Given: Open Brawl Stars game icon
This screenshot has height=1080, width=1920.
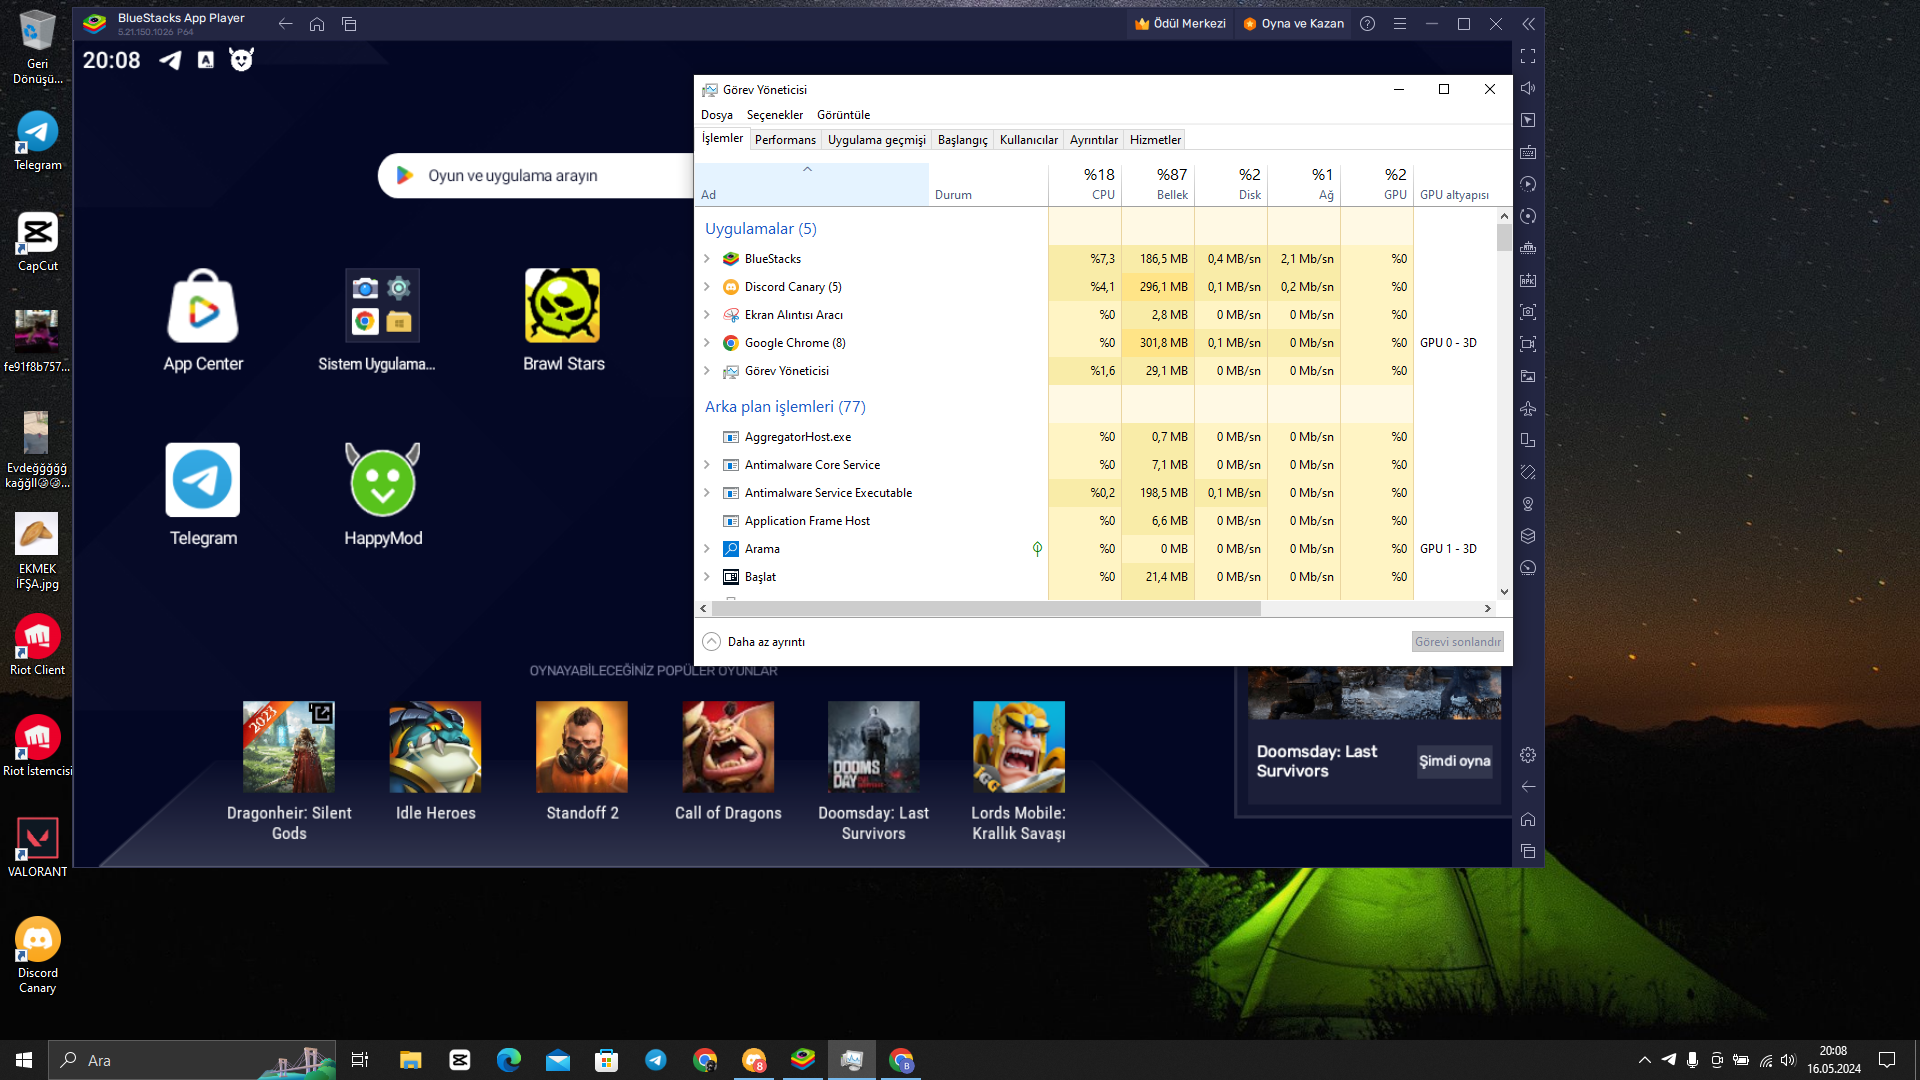Looking at the screenshot, I should (563, 306).
